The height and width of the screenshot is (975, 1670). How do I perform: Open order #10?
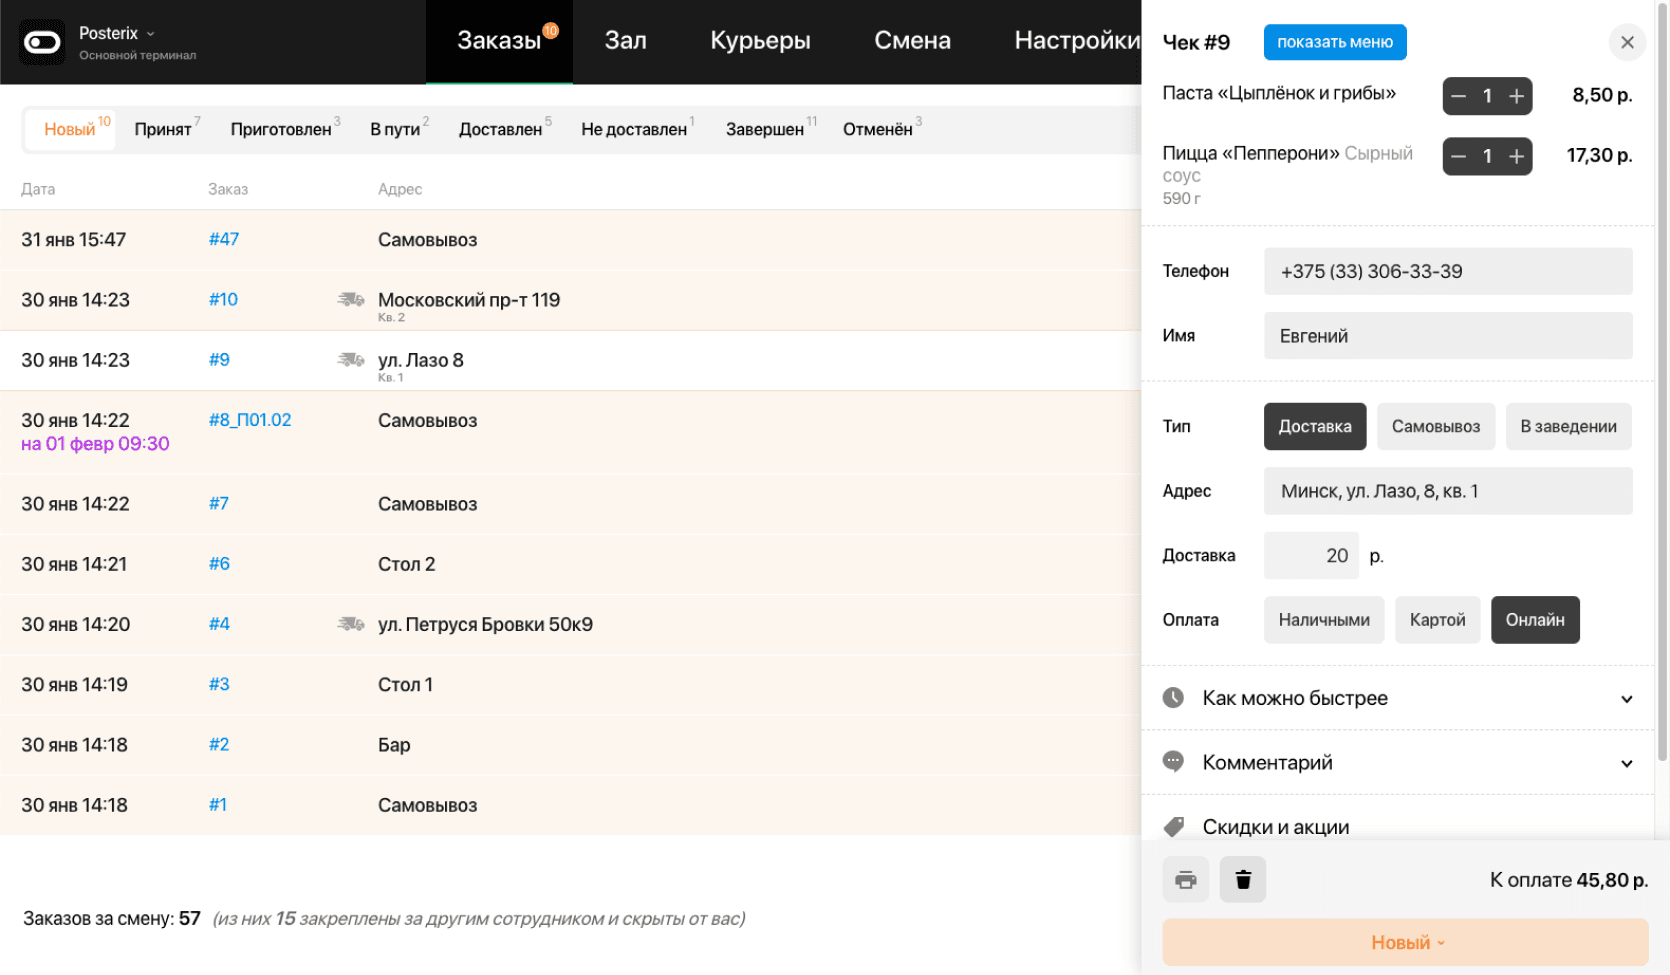pos(223,299)
